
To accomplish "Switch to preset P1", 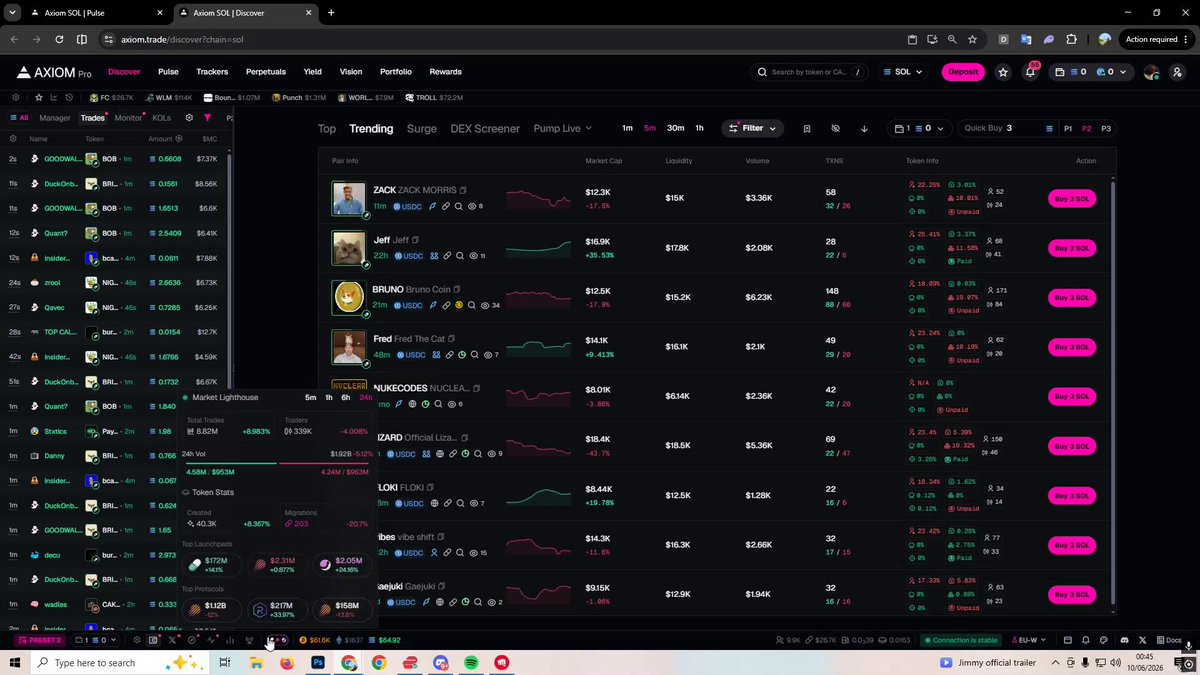I will point(1068,129).
